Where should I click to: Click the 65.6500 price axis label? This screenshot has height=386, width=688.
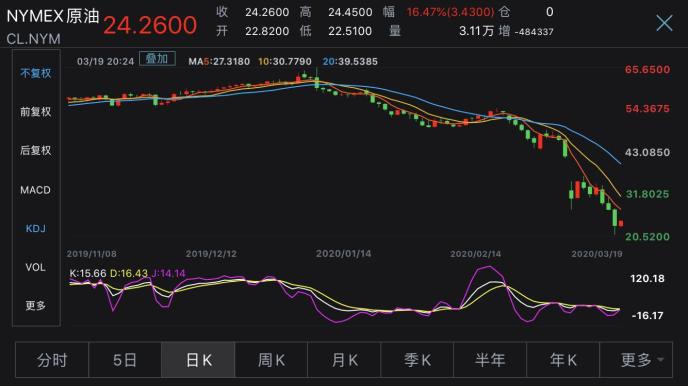pyautogui.click(x=647, y=69)
